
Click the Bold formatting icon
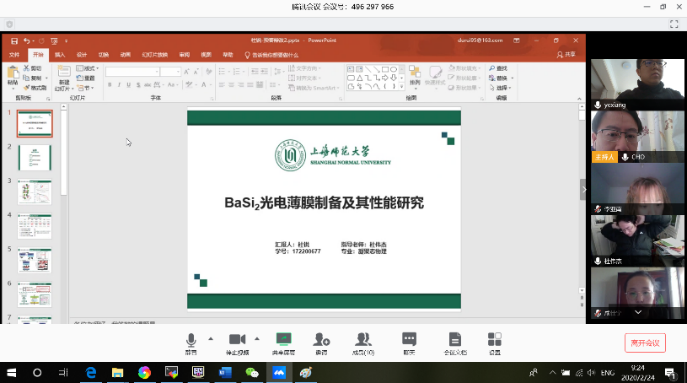click(110, 85)
